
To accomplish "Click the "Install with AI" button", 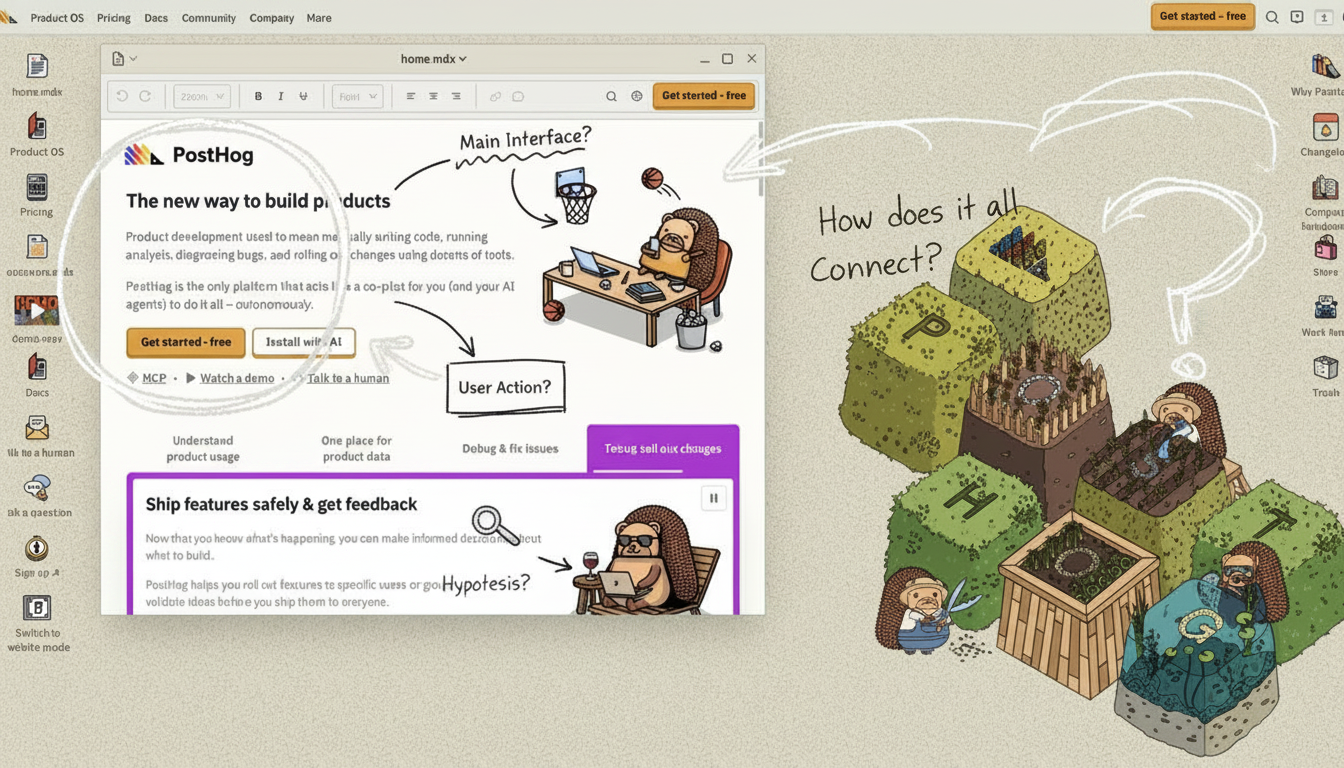I will coord(303,342).
